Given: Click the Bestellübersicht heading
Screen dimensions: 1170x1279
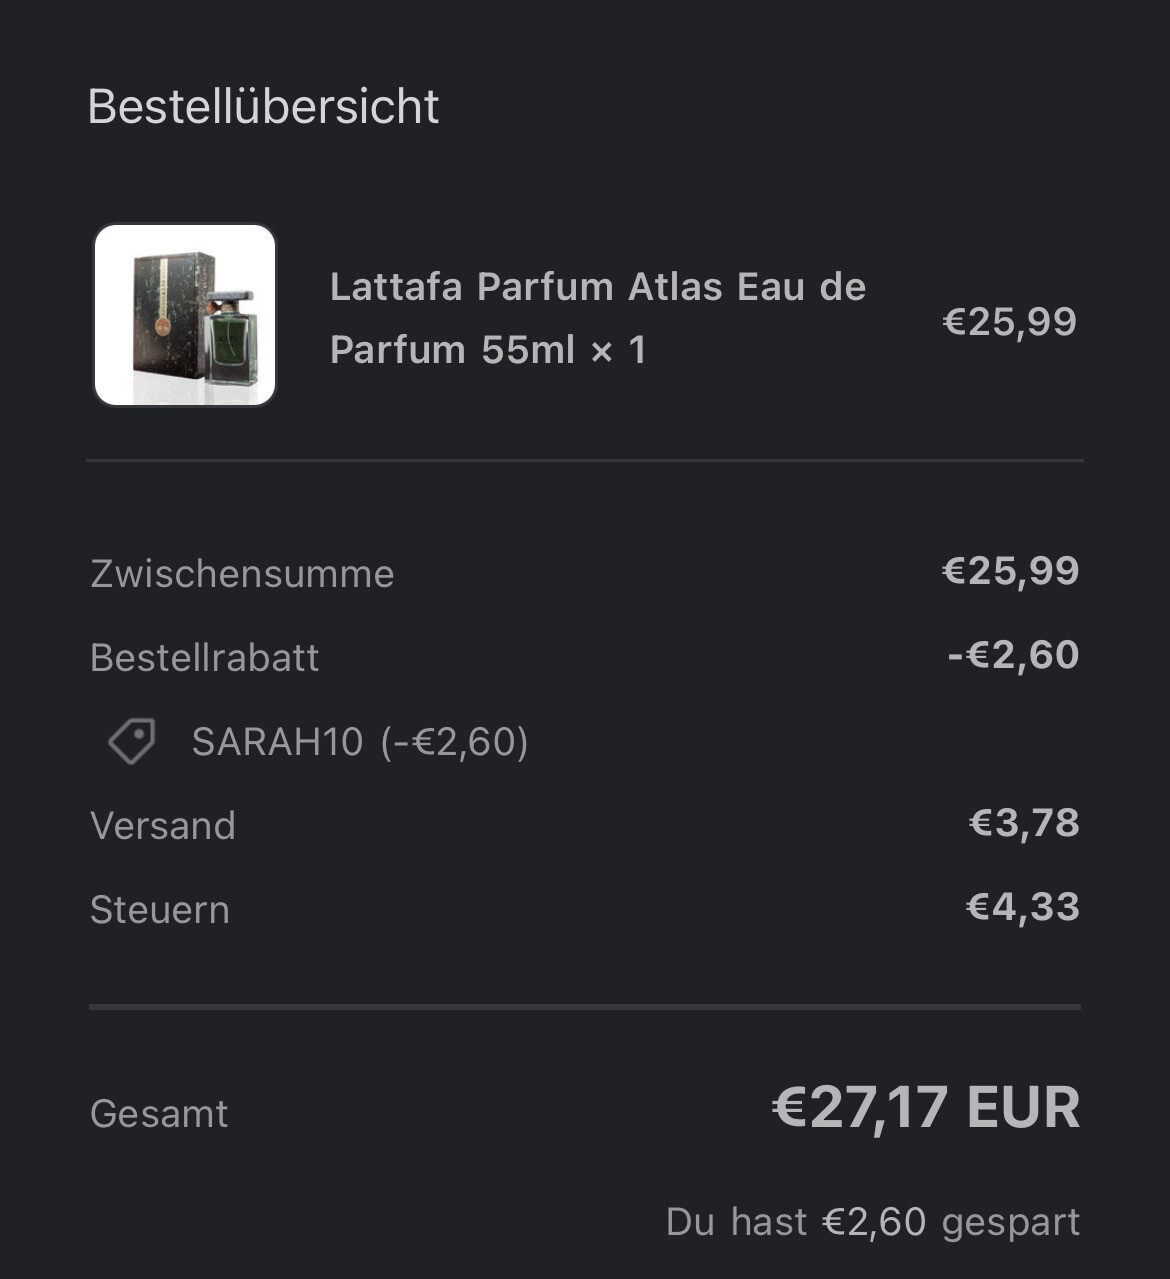Looking at the screenshot, I should click(x=263, y=107).
